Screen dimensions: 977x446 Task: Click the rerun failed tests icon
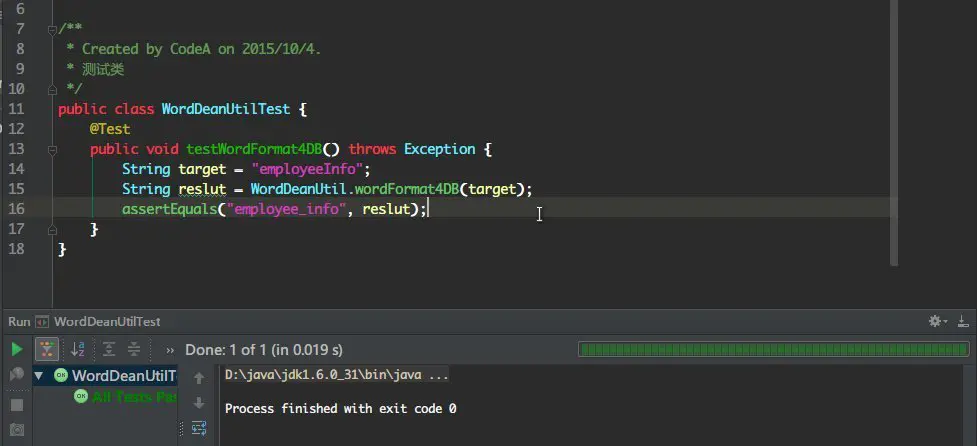point(17,374)
